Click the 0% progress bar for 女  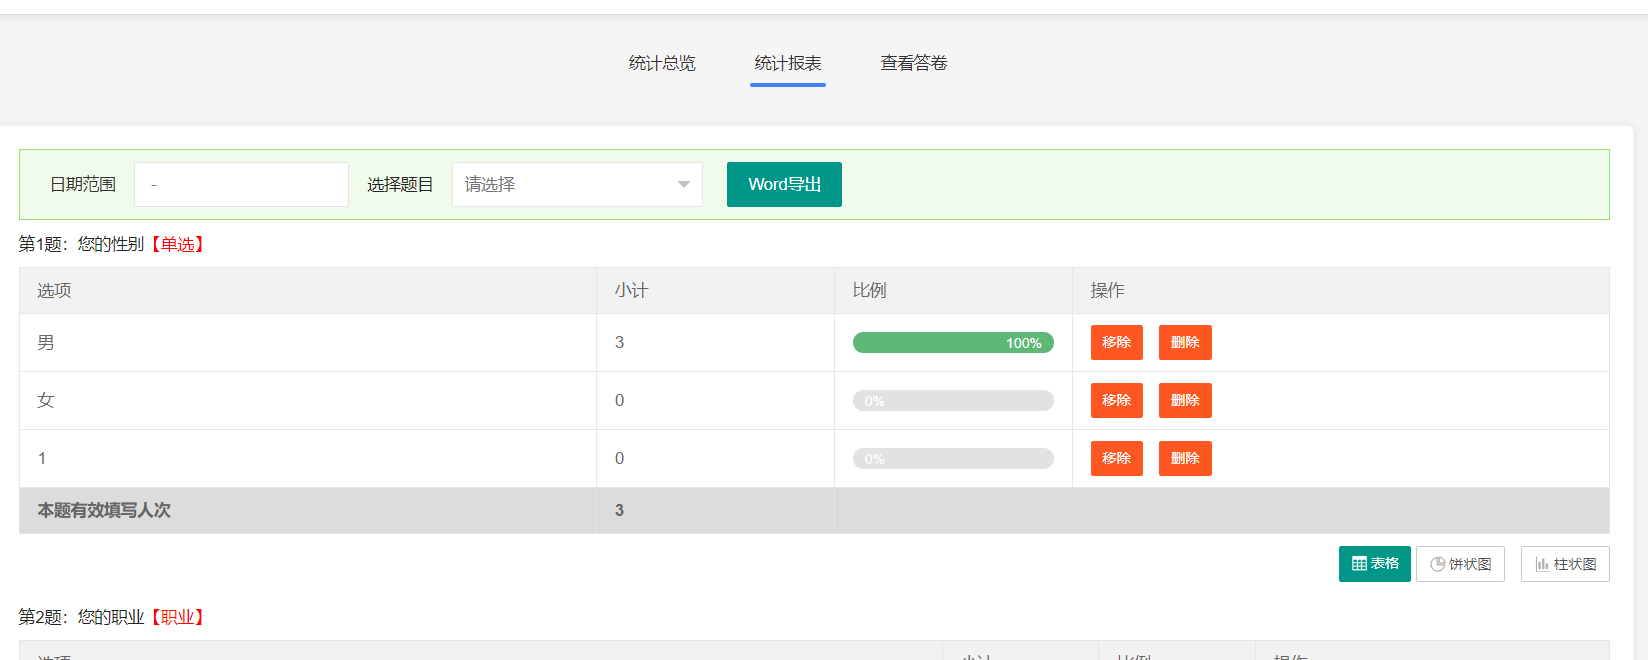(x=953, y=401)
